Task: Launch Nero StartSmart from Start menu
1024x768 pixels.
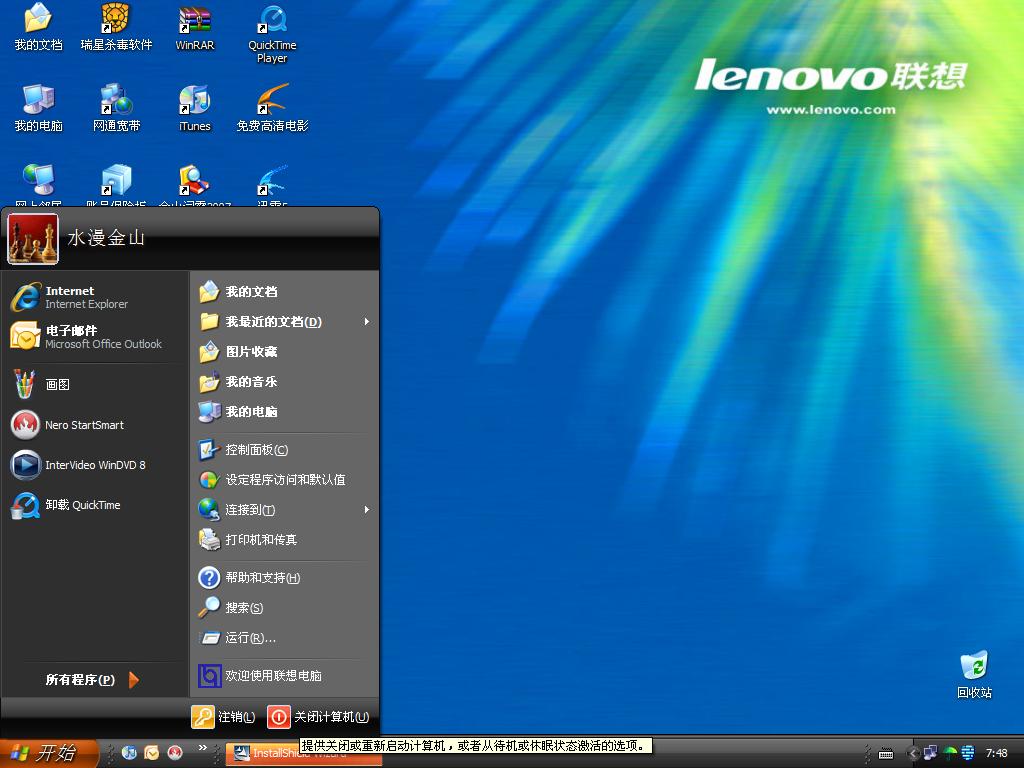Action: [x=84, y=425]
